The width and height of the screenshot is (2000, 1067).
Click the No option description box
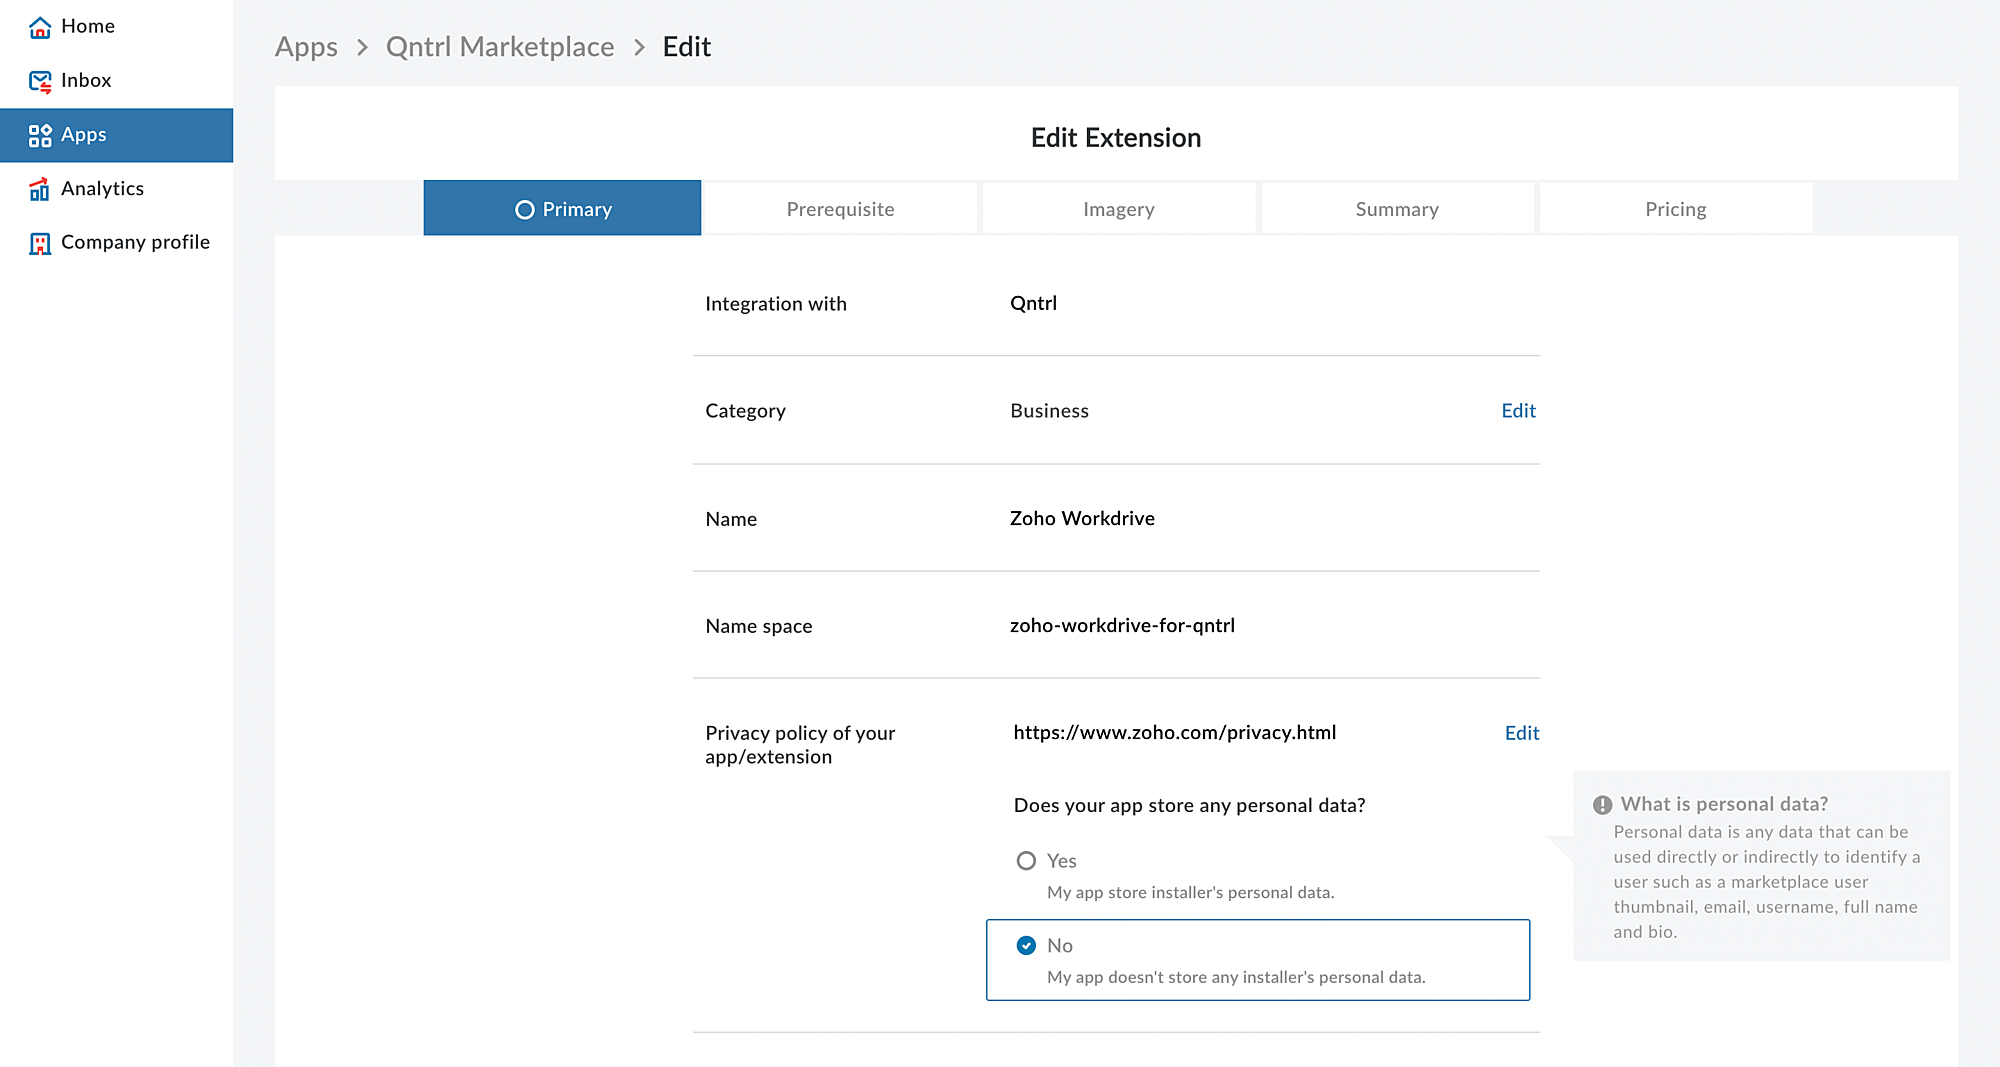point(1257,977)
